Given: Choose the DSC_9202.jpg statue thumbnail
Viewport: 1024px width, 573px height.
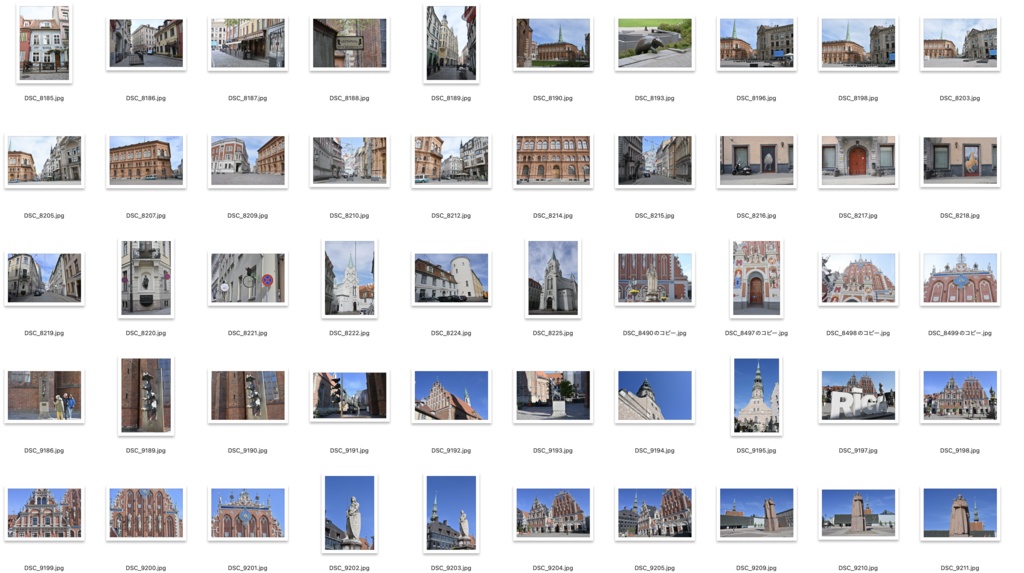Looking at the screenshot, I should coord(350,513).
